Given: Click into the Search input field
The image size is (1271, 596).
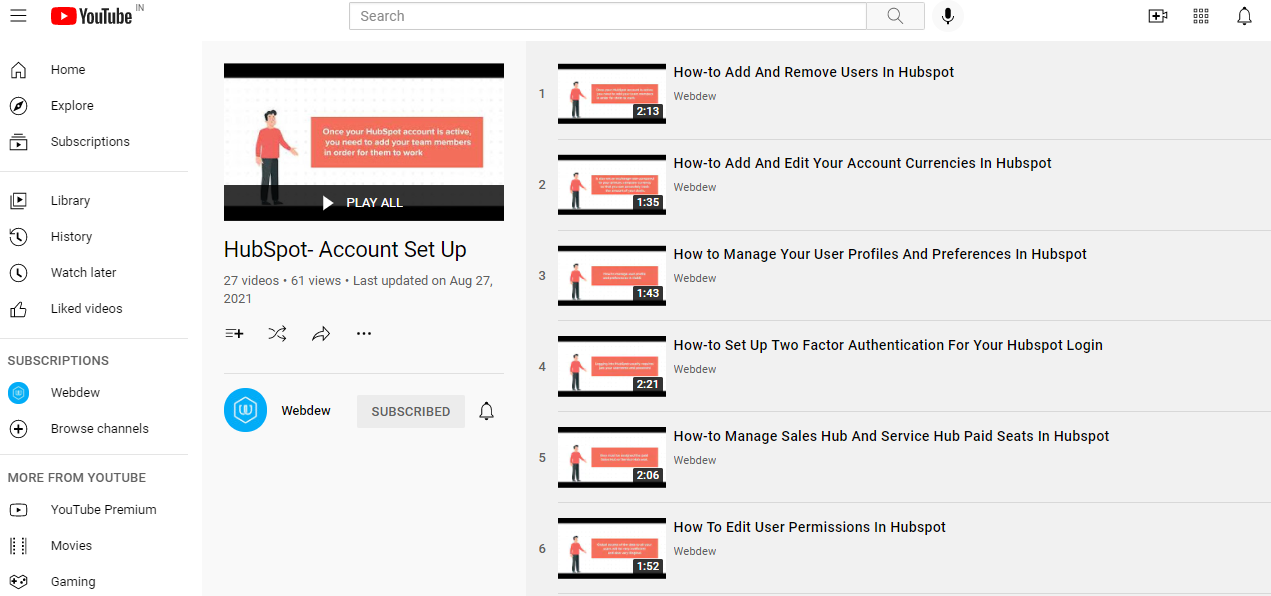Looking at the screenshot, I should pos(607,16).
